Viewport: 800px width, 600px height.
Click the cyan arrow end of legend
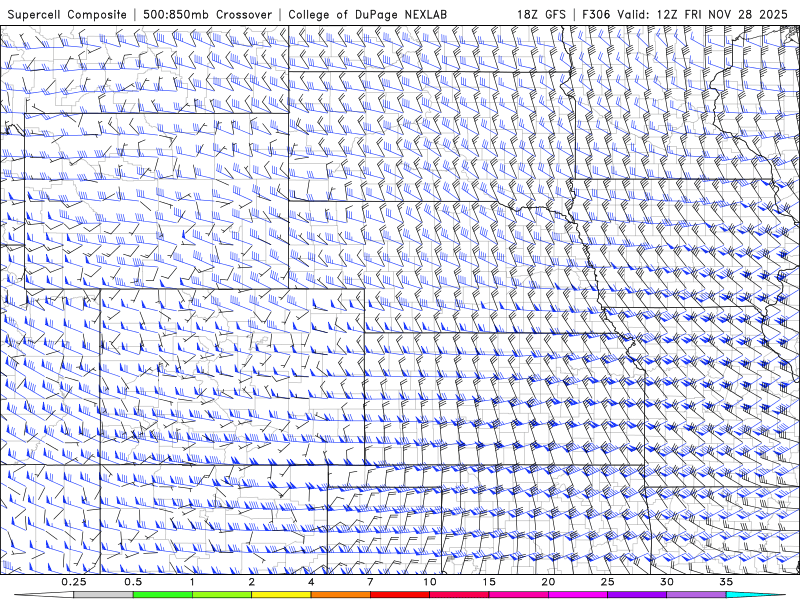tap(757, 595)
